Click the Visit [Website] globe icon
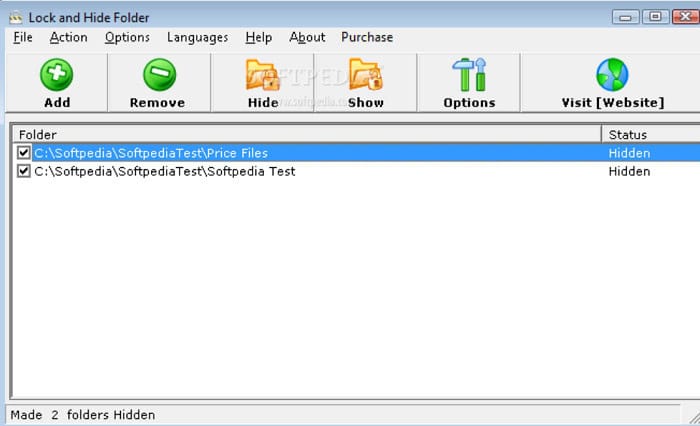Screen dimensions: 700x426 coord(612,75)
